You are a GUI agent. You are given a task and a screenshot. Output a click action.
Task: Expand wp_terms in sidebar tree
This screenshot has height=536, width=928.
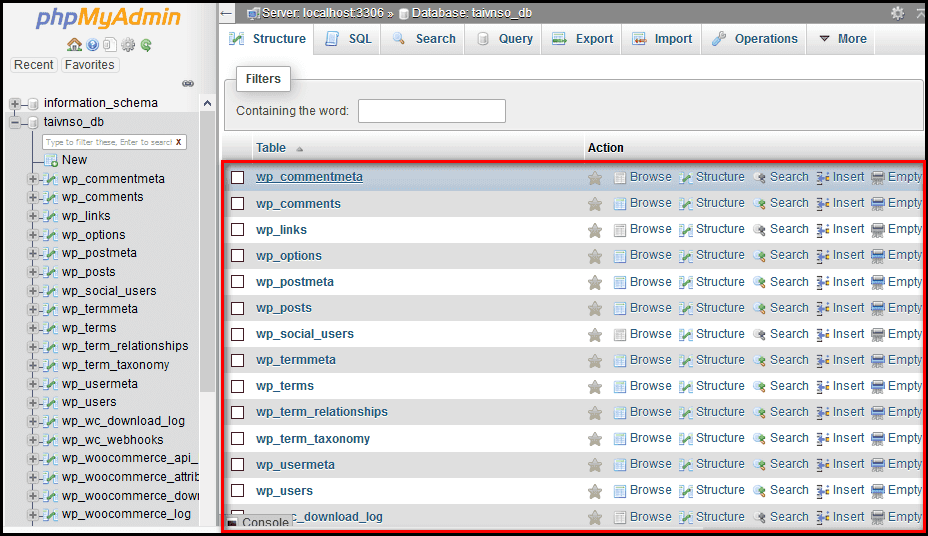tap(33, 328)
